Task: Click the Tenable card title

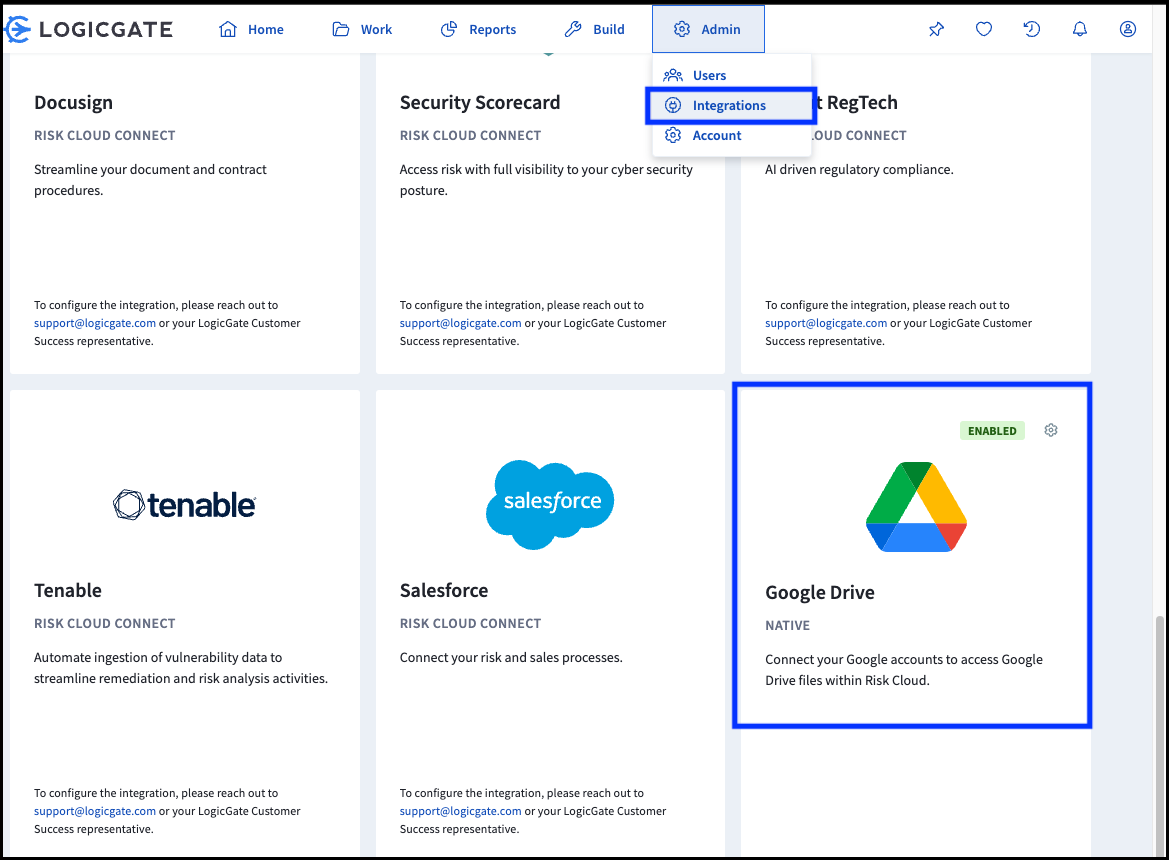Action: tap(68, 590)
